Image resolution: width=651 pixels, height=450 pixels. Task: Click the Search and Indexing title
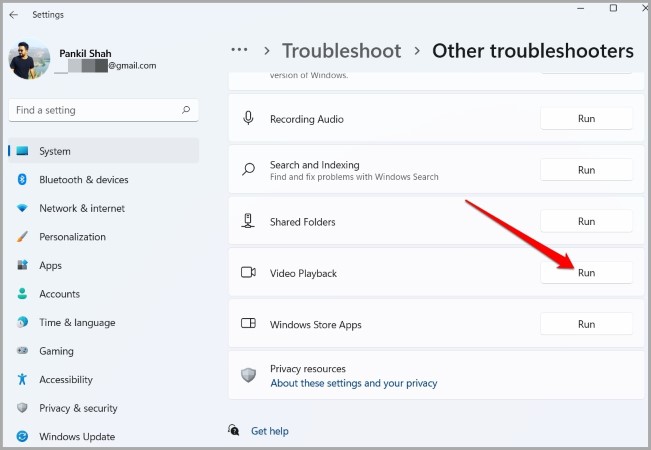tap(315, 165)
